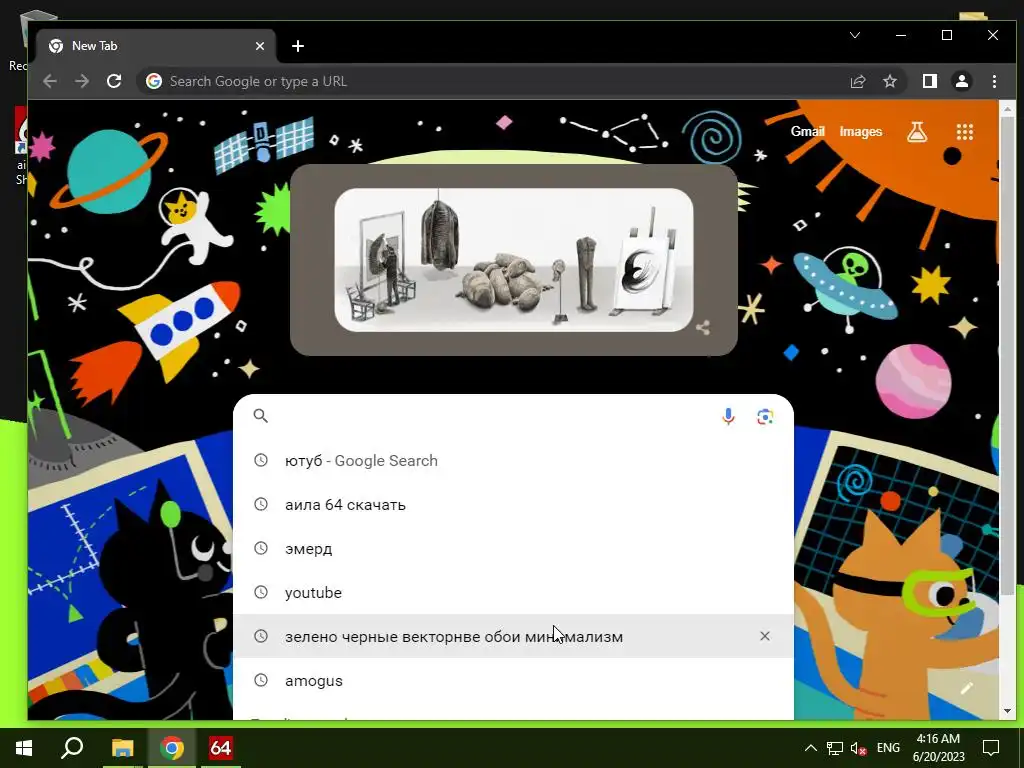Go back with the back arrow
1024x768 pixels.
[50, 81]
